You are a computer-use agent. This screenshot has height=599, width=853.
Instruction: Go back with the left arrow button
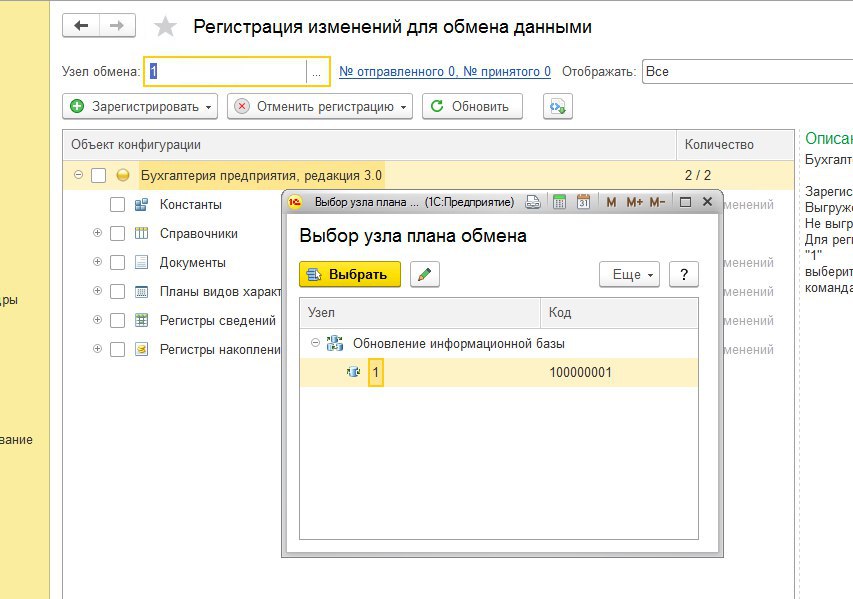click(81, 26)
